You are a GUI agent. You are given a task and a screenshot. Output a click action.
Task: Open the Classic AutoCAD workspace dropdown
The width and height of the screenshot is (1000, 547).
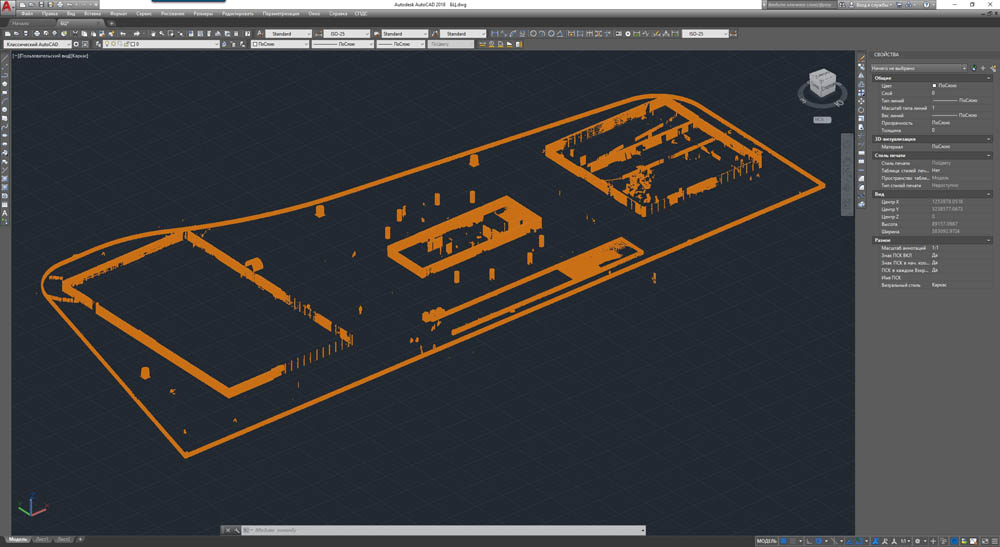pos(36,44)
